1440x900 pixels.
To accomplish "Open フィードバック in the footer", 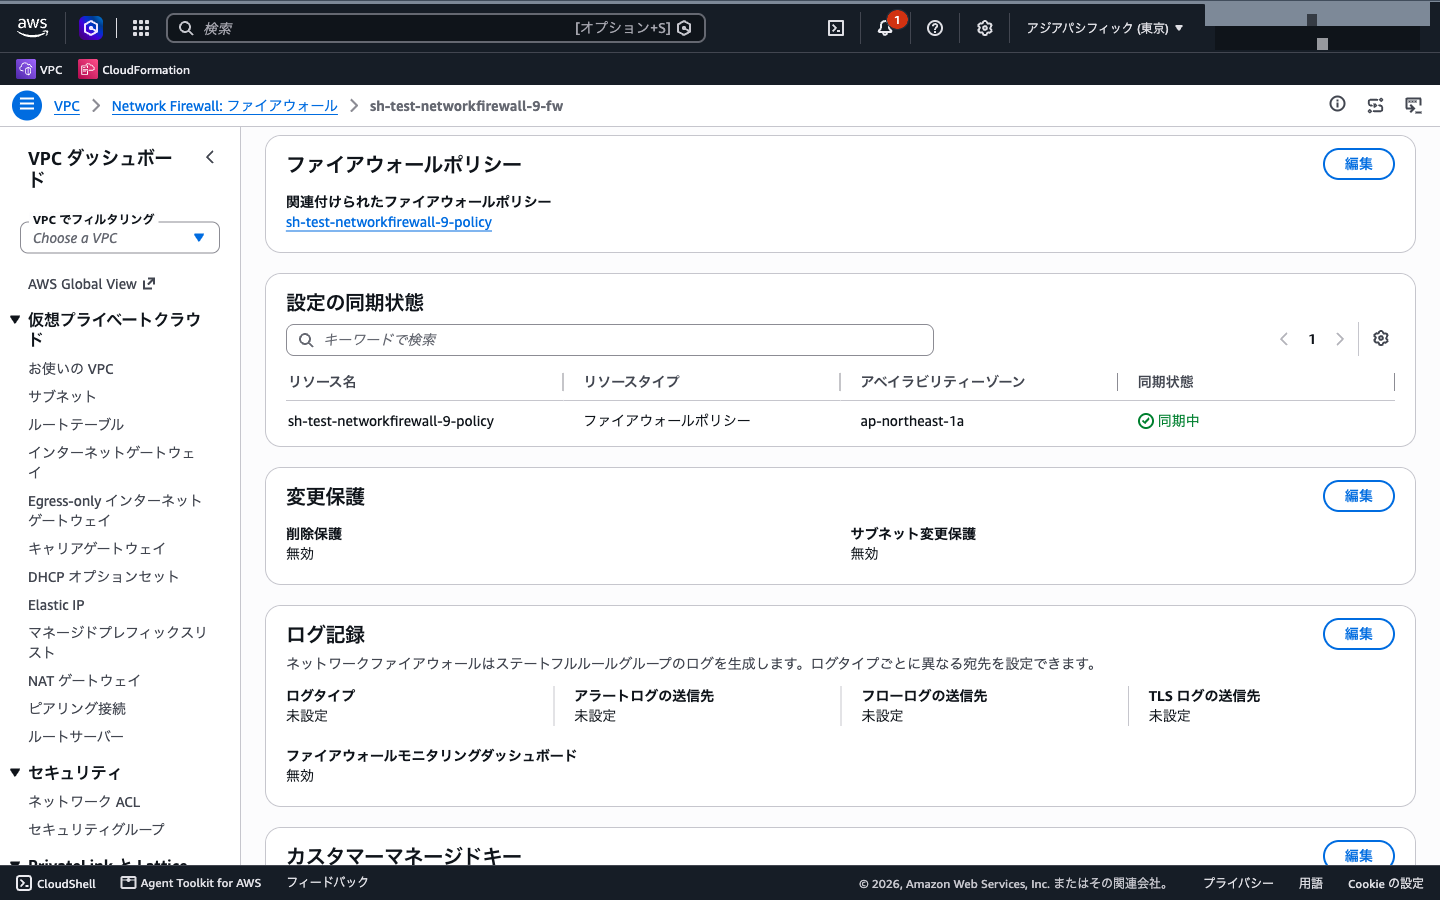I will 328,882.
